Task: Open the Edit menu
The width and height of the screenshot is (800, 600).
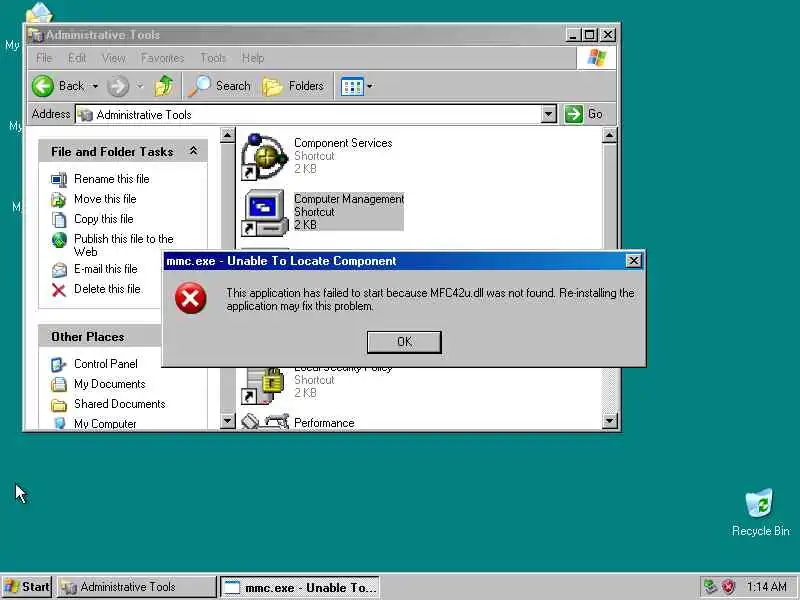Action: (77, 58)
